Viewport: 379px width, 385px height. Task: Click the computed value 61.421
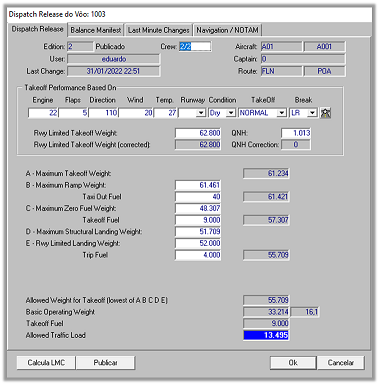[x=266, y=197]
